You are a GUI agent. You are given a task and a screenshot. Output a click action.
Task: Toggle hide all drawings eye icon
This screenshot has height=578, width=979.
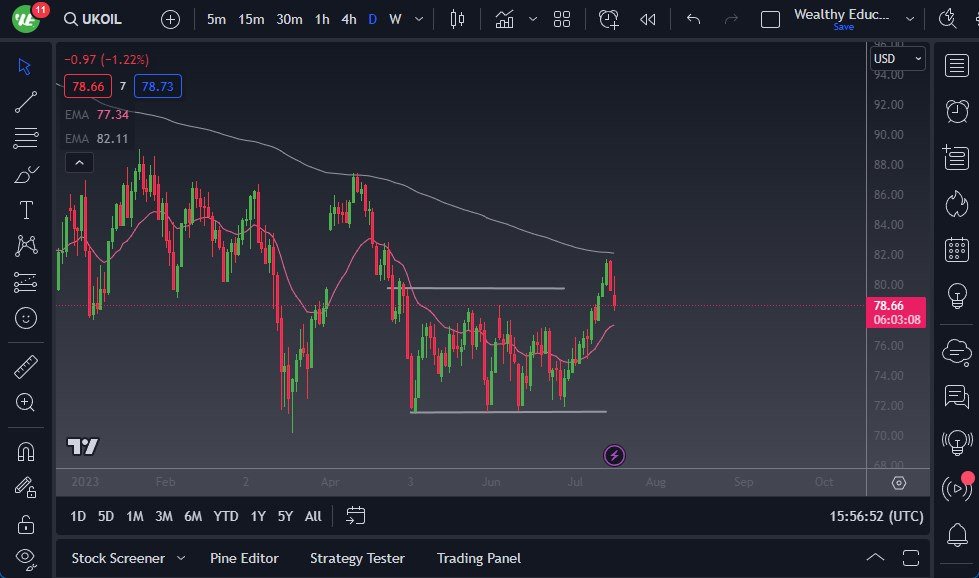26,557
